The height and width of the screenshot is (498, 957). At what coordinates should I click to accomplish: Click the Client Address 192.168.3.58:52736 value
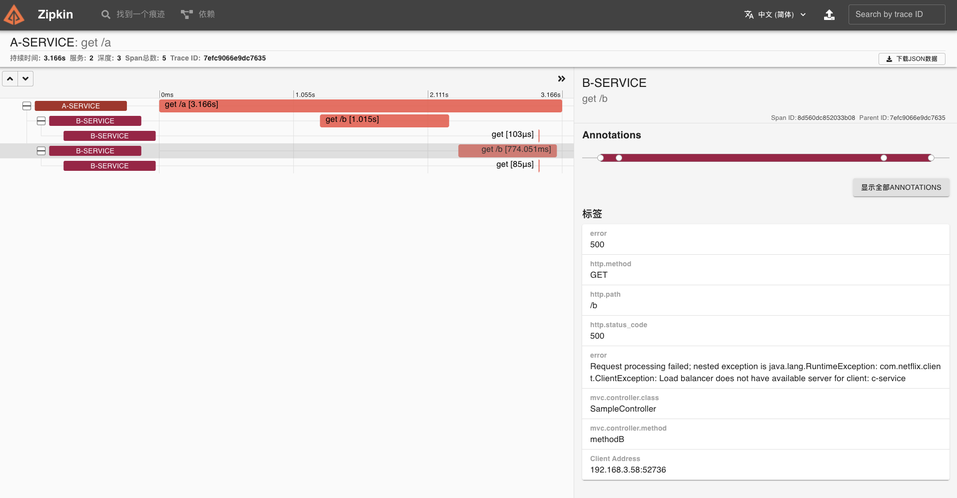628,470
